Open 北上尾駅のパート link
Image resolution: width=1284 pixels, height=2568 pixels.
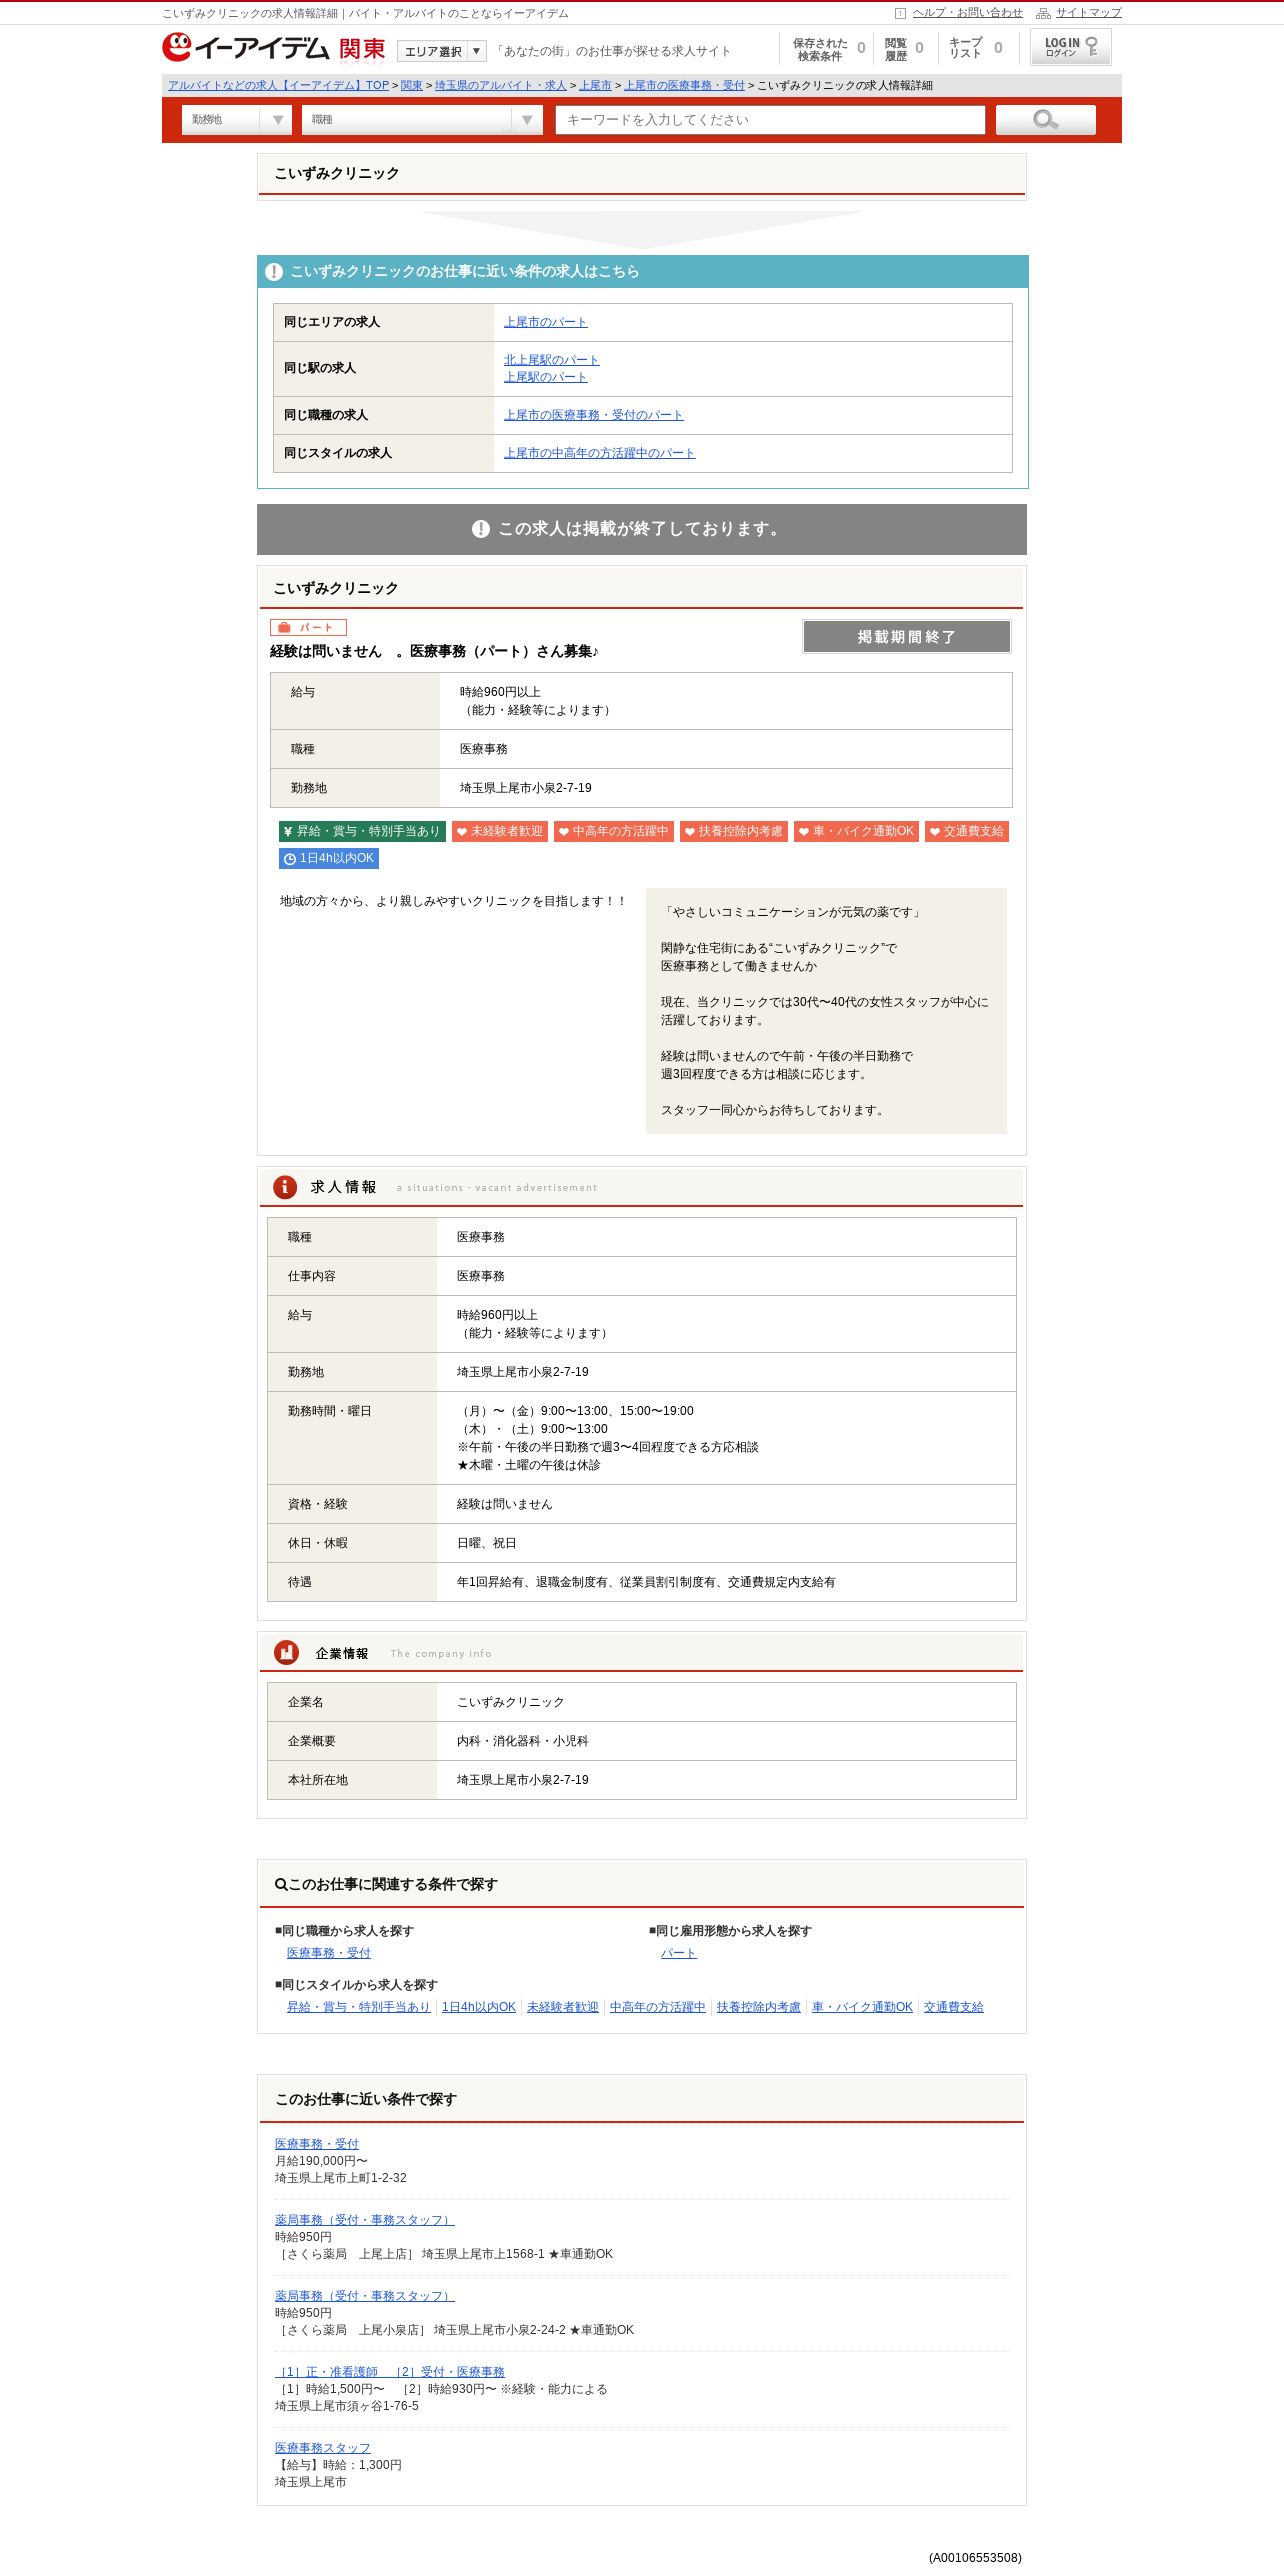pyautogui.click(x=551, y=360)
